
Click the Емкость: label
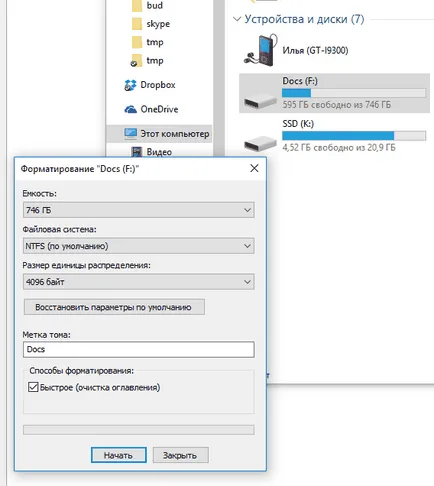[x=40, y=193]
